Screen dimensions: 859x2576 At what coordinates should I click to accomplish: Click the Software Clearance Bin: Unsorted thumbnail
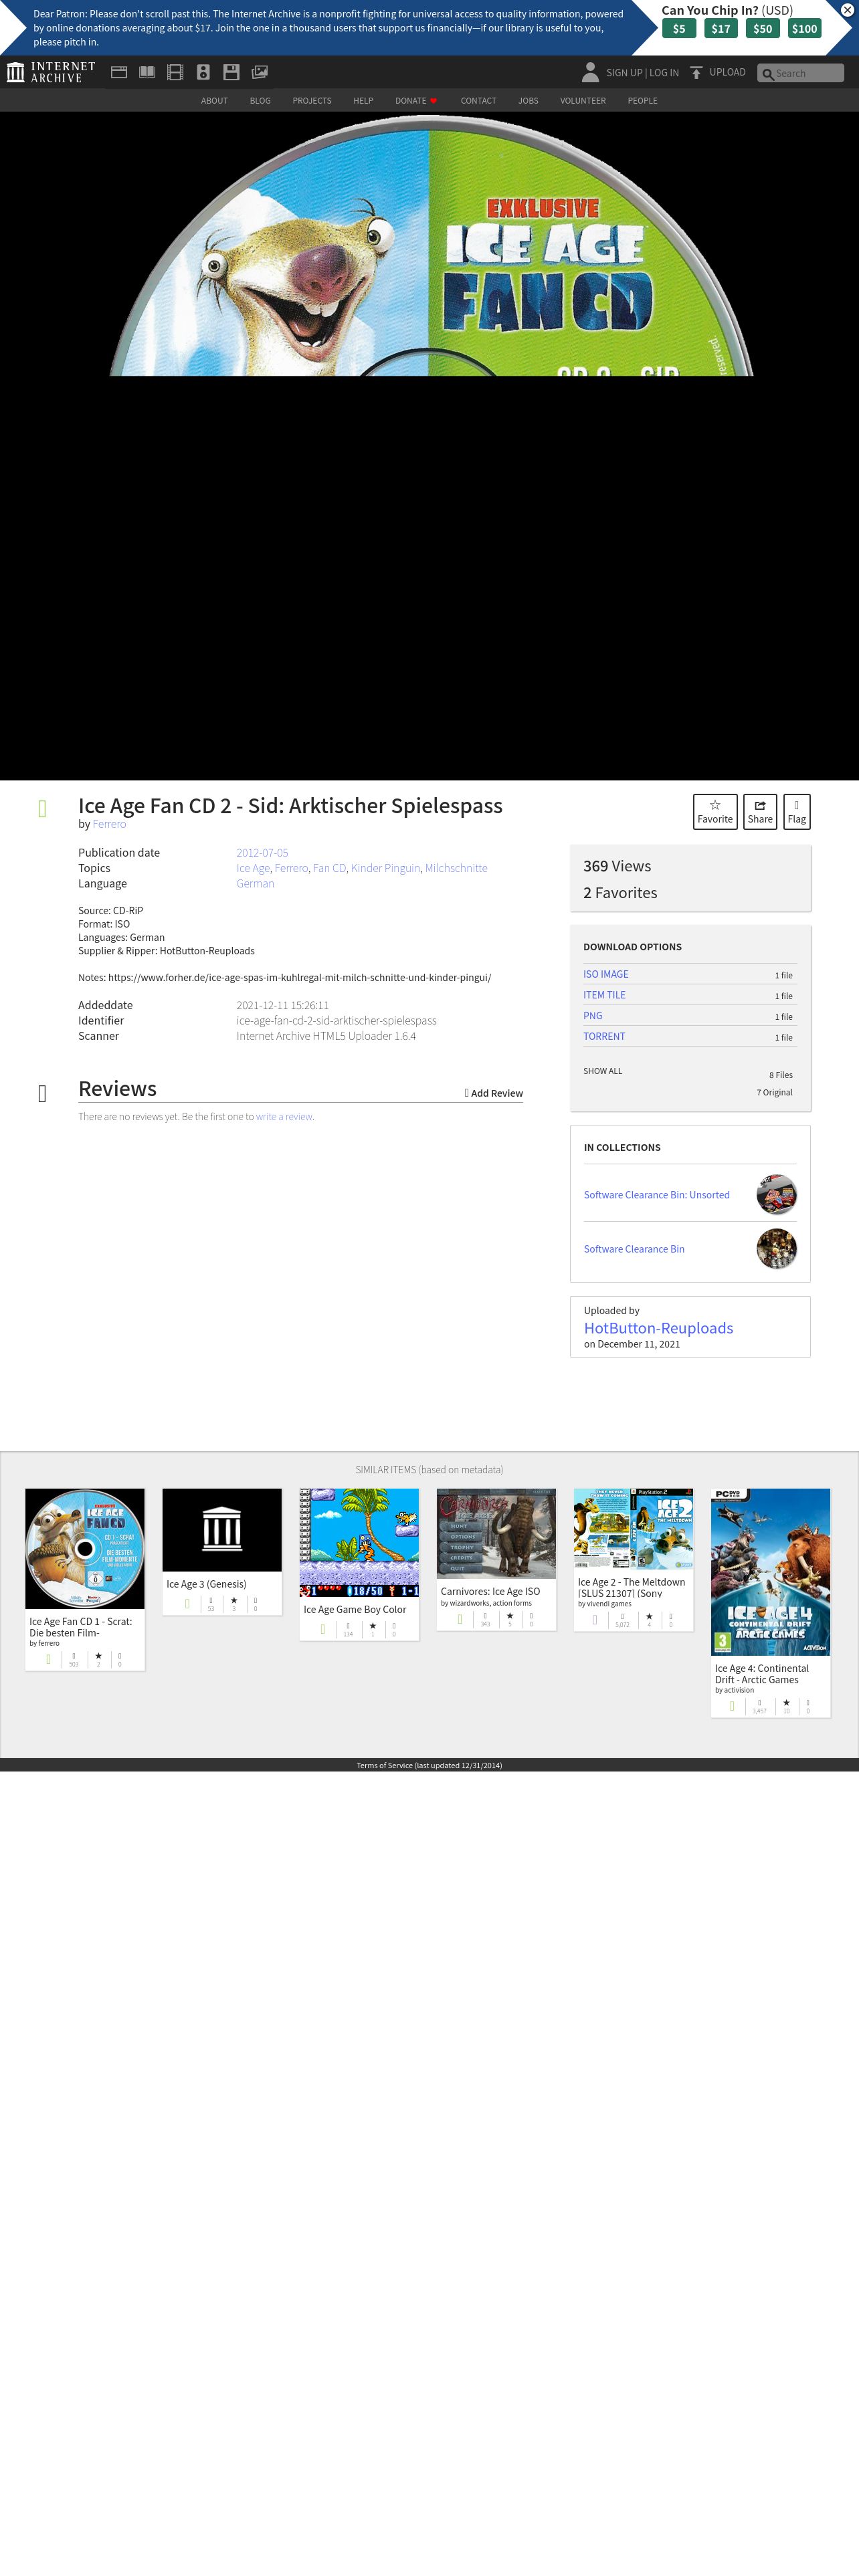[776, 1194]
